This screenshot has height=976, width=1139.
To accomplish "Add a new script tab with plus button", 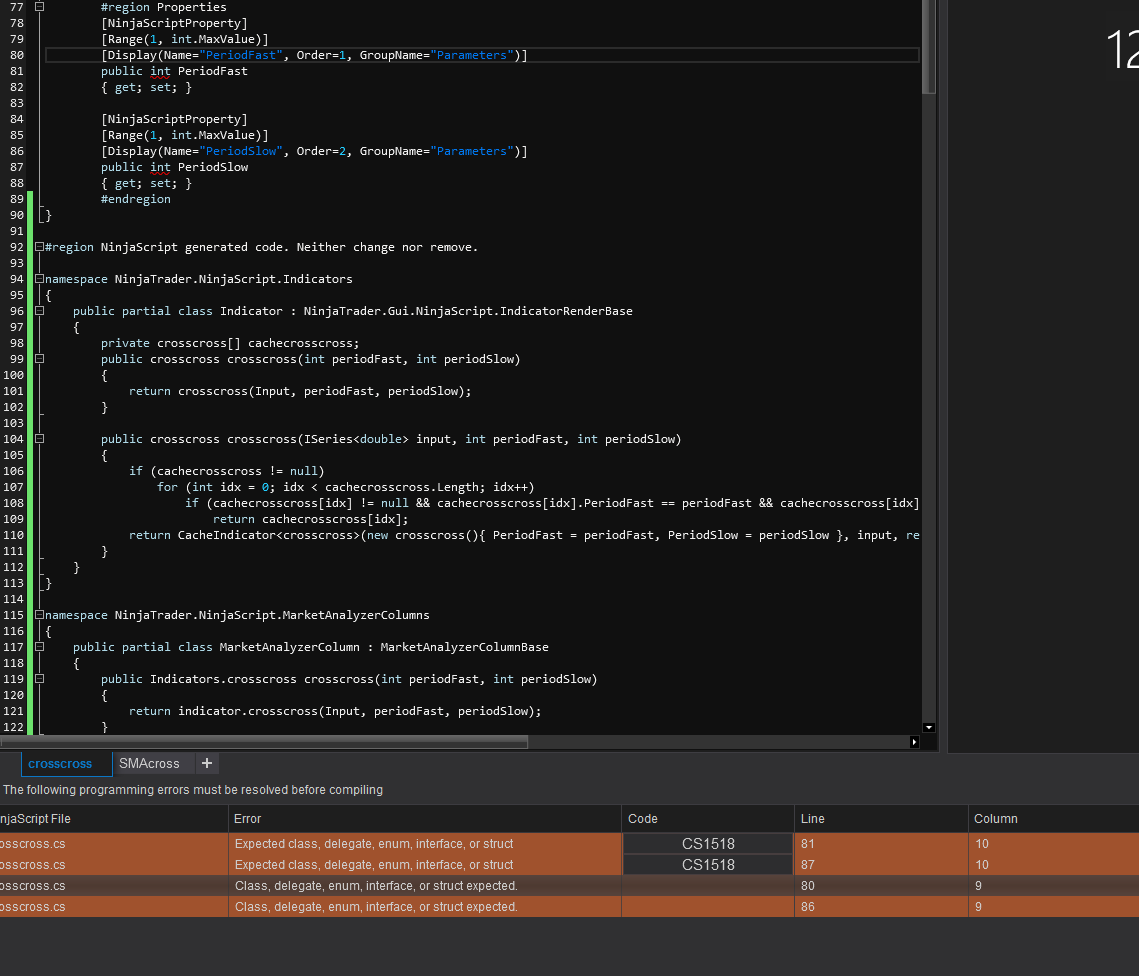I will [x=207, y=763].
